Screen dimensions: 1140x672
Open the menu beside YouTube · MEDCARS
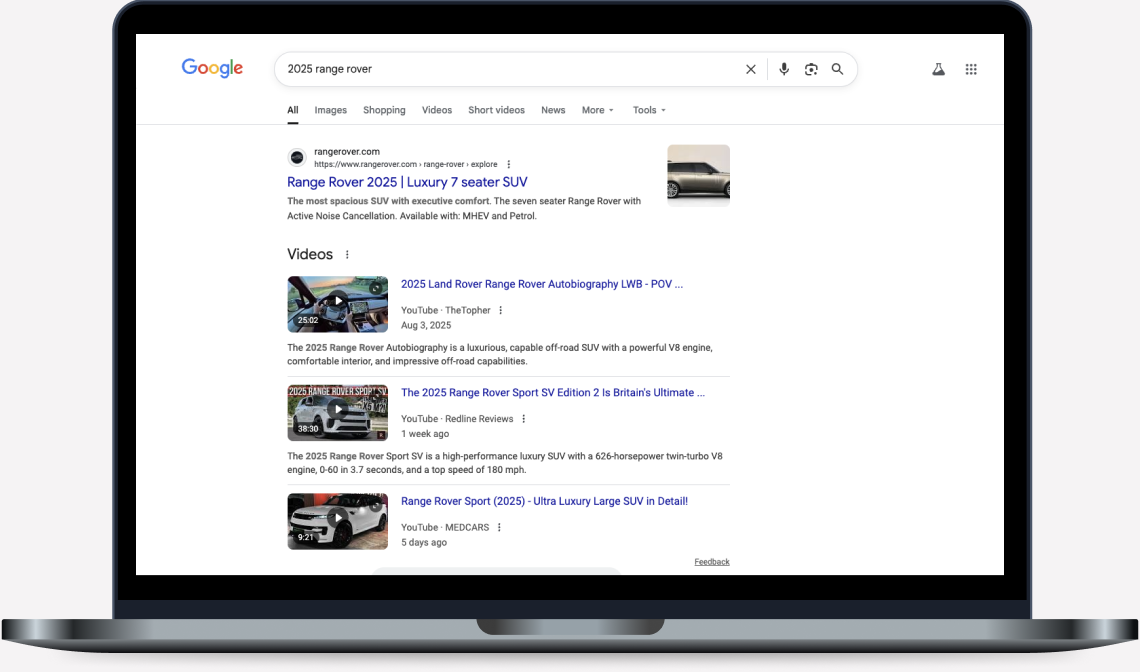pos(500,527)
